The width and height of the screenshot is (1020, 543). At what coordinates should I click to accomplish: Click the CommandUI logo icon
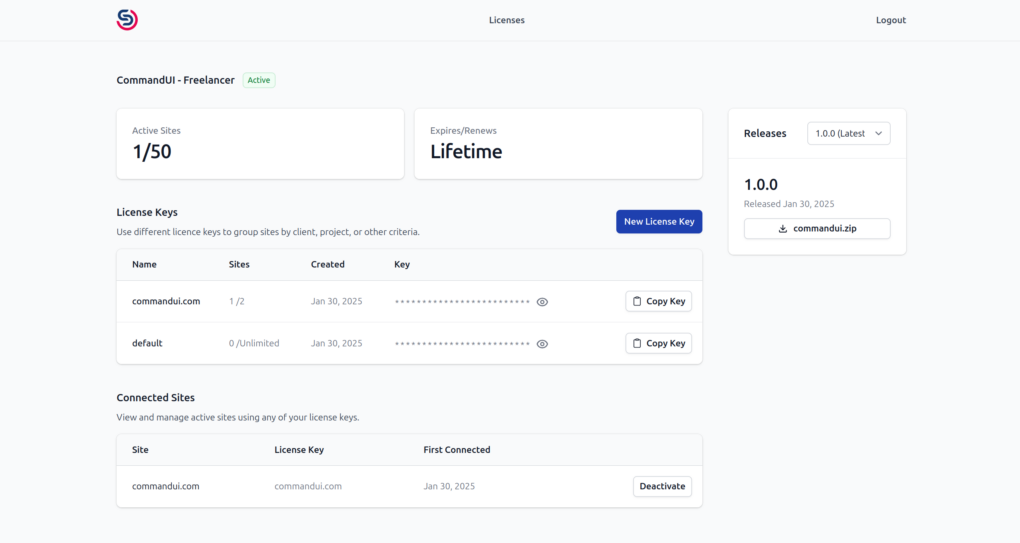coord(127,20)
